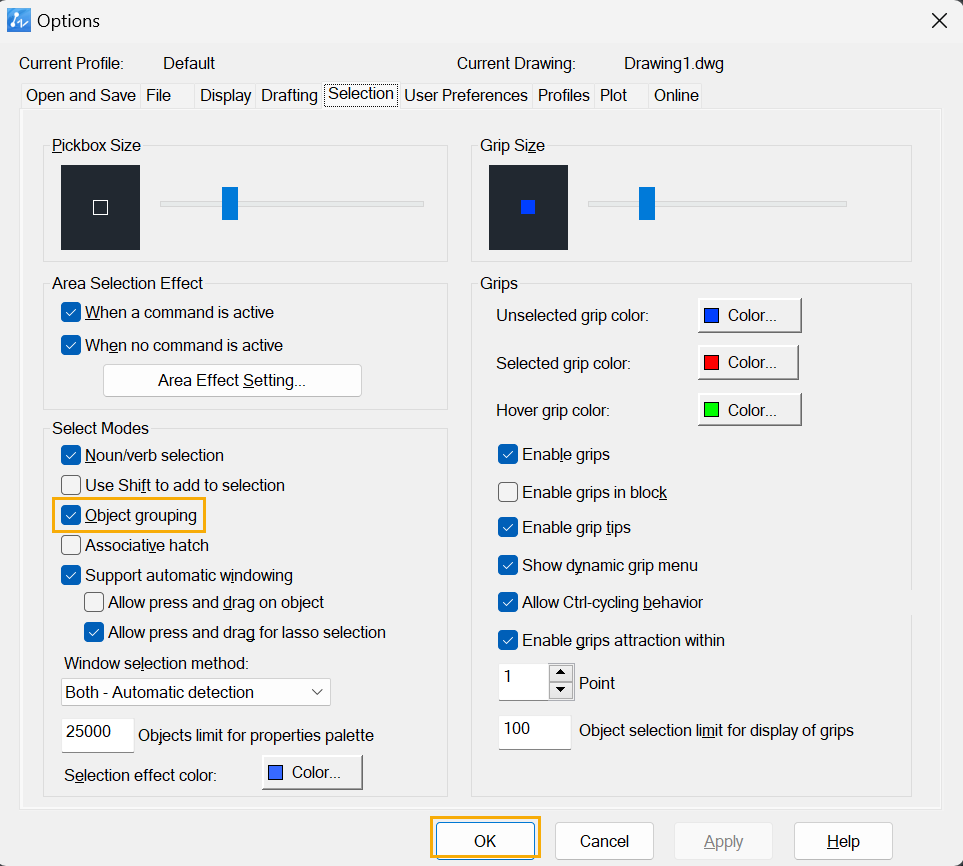
Task: Increase the grips attraction Point value
Action: (561, 673)
